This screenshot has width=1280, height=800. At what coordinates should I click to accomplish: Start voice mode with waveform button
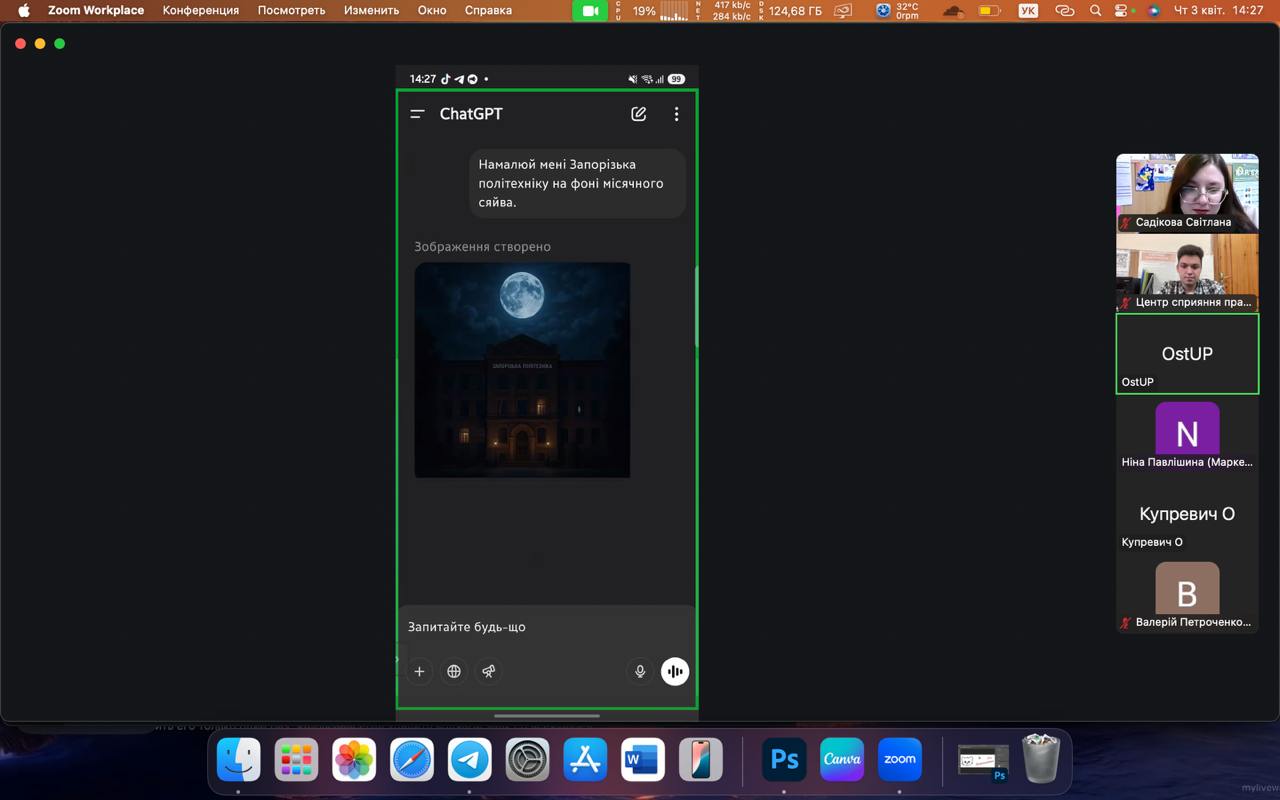[675, 671]
